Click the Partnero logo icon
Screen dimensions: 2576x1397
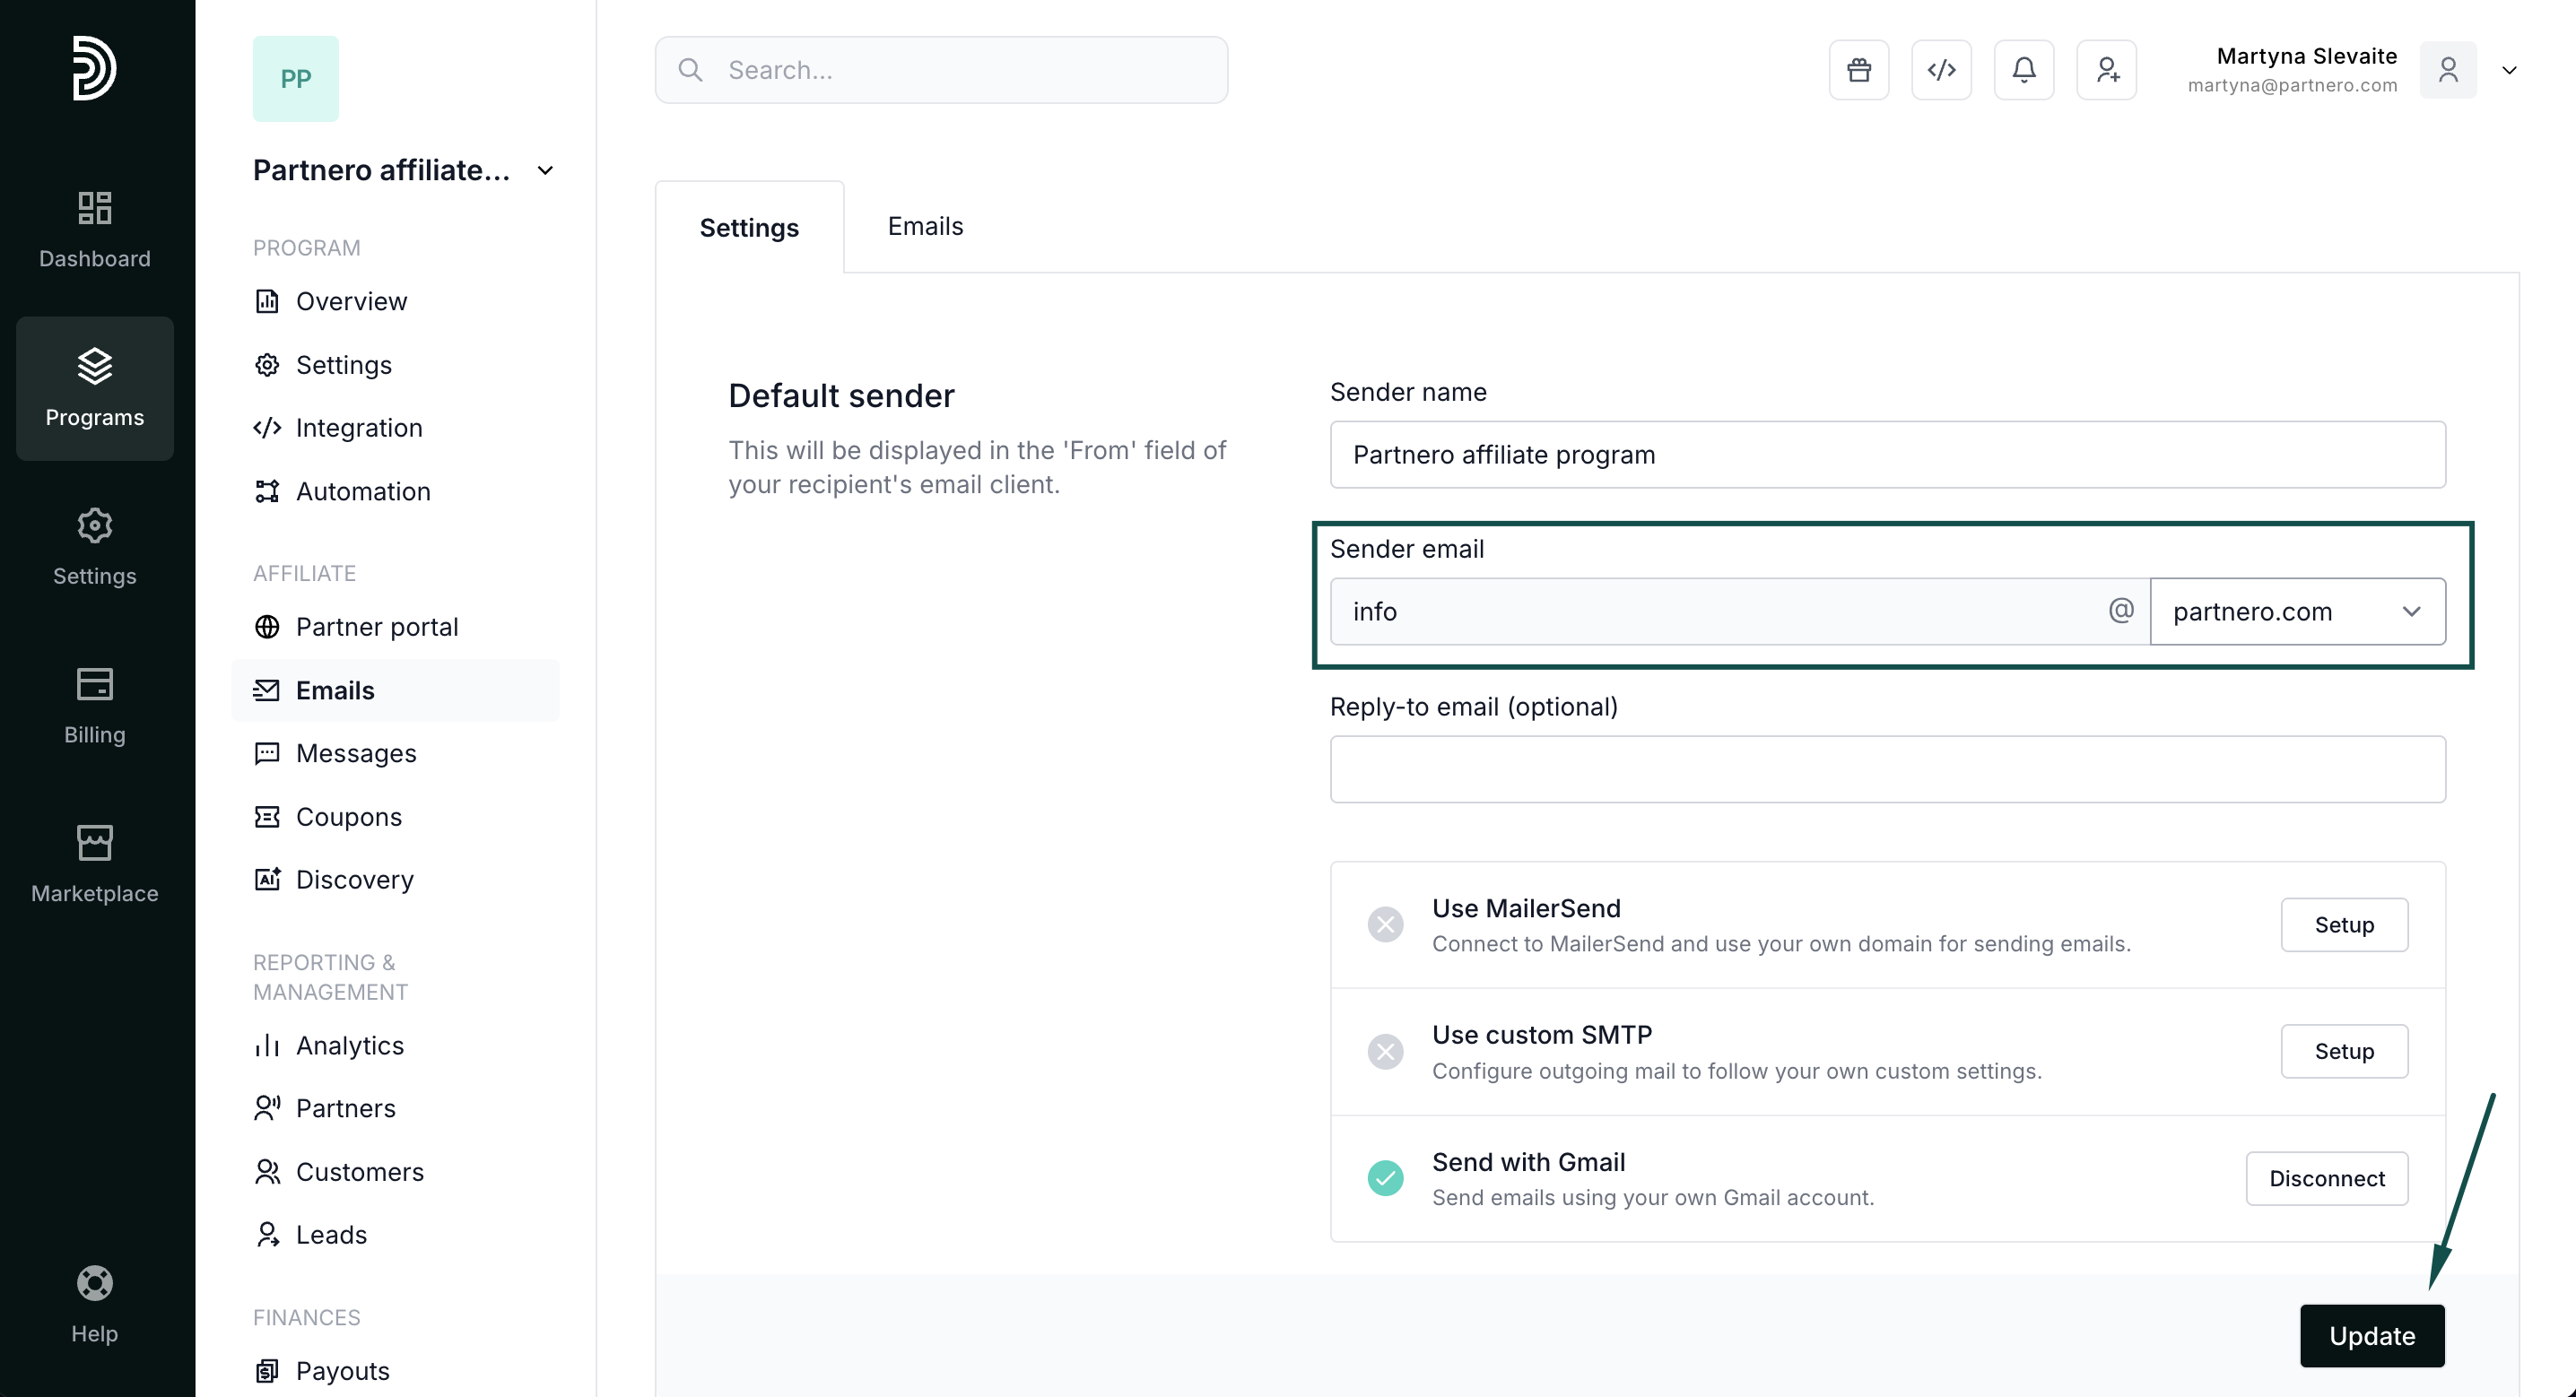click(x=95, y=68)
